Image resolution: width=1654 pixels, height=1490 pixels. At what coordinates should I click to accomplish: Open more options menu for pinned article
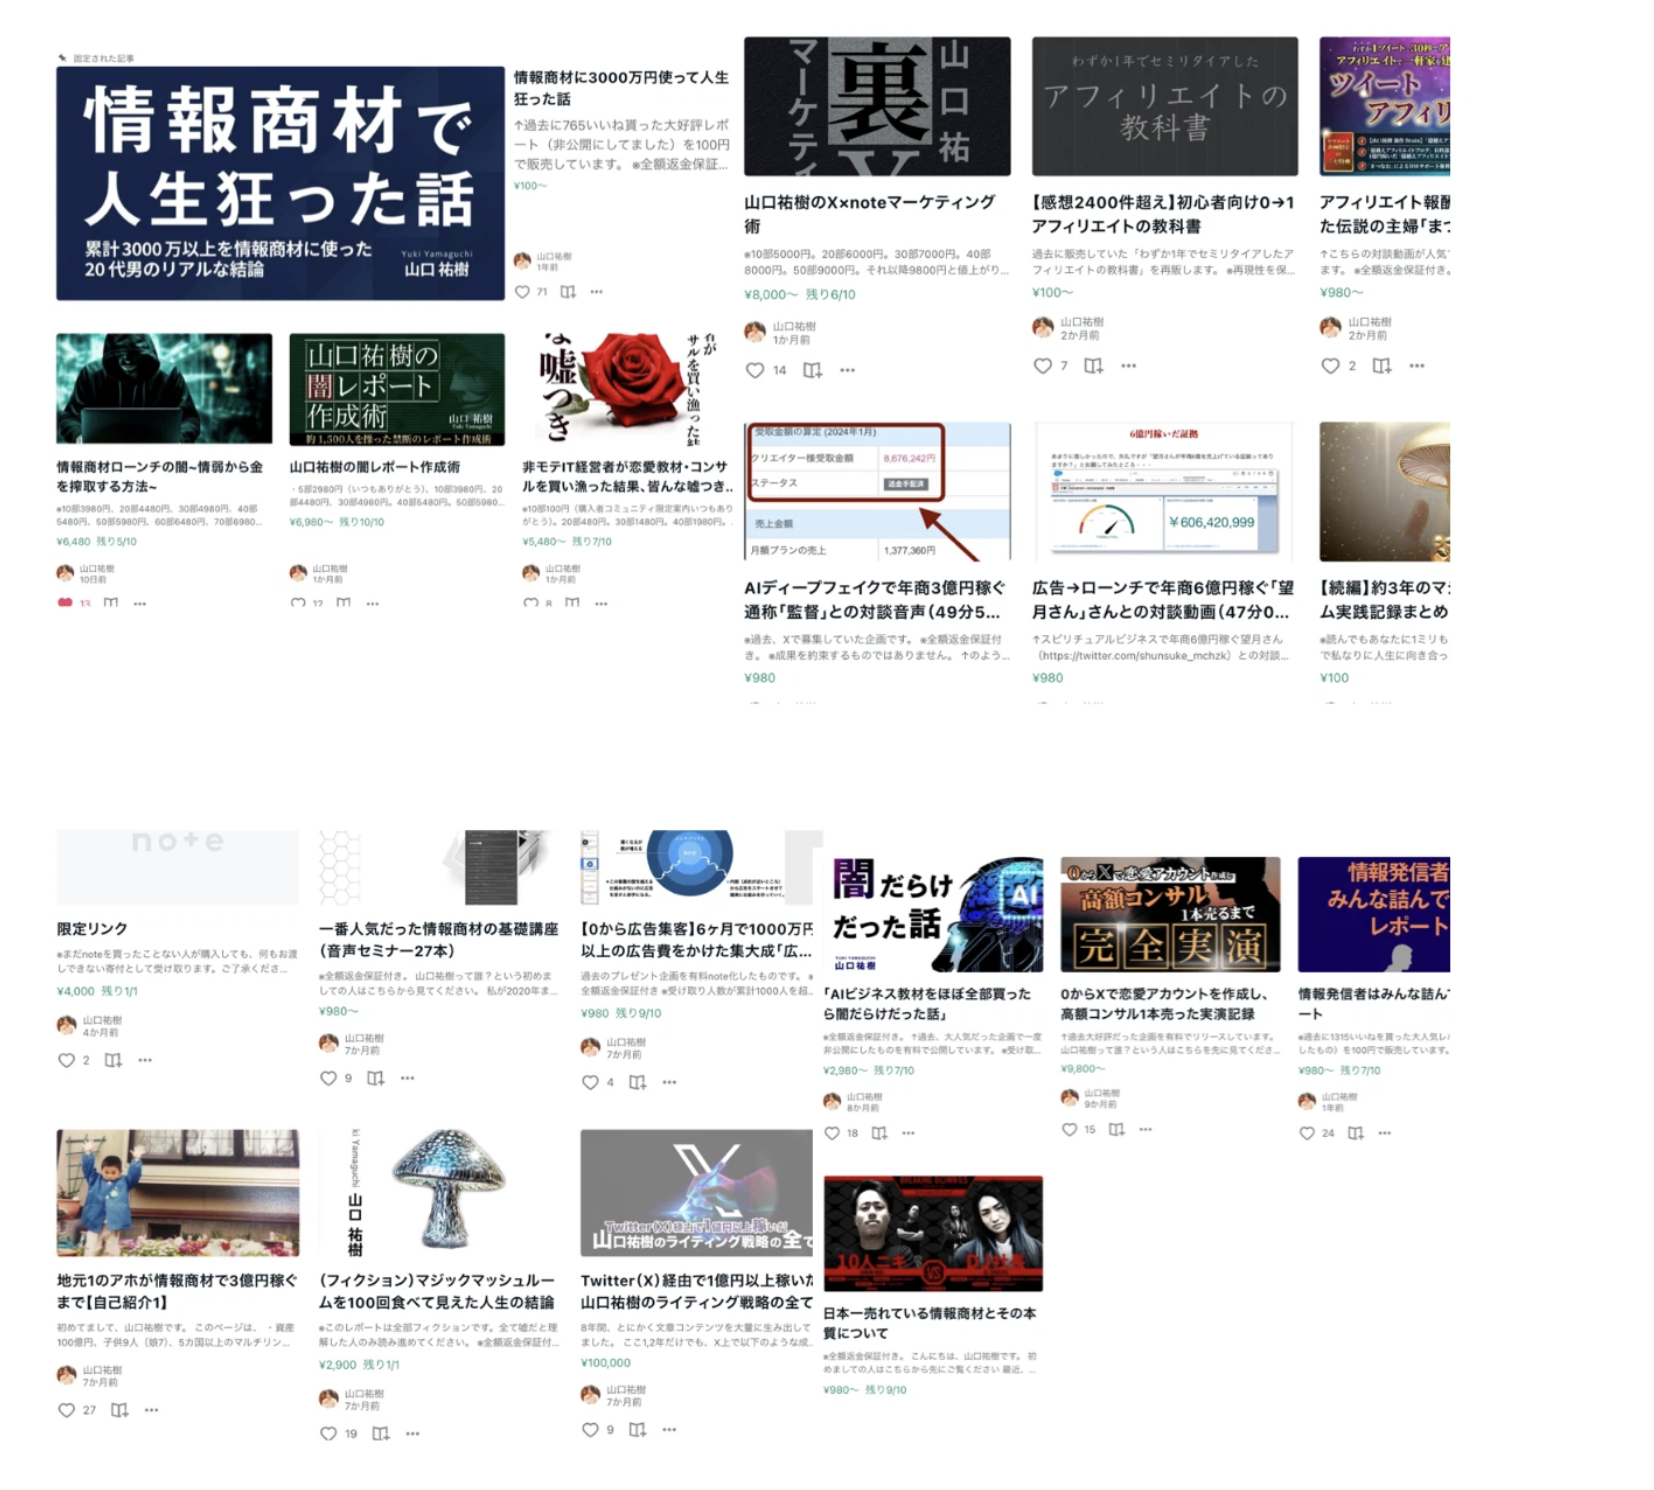597,292
